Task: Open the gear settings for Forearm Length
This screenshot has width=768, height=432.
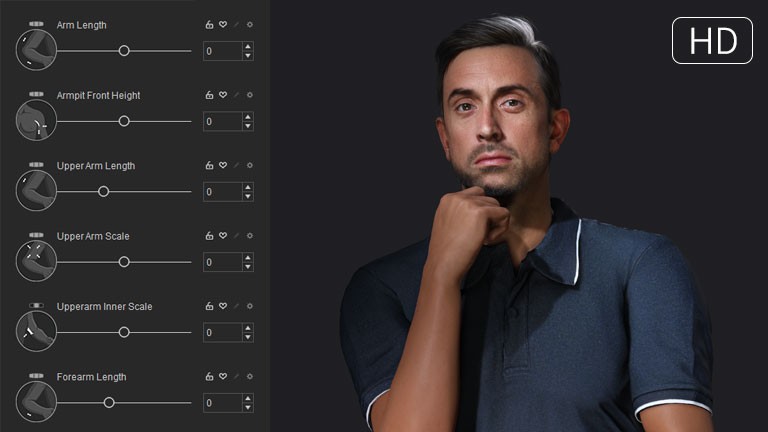Action: 250,377
